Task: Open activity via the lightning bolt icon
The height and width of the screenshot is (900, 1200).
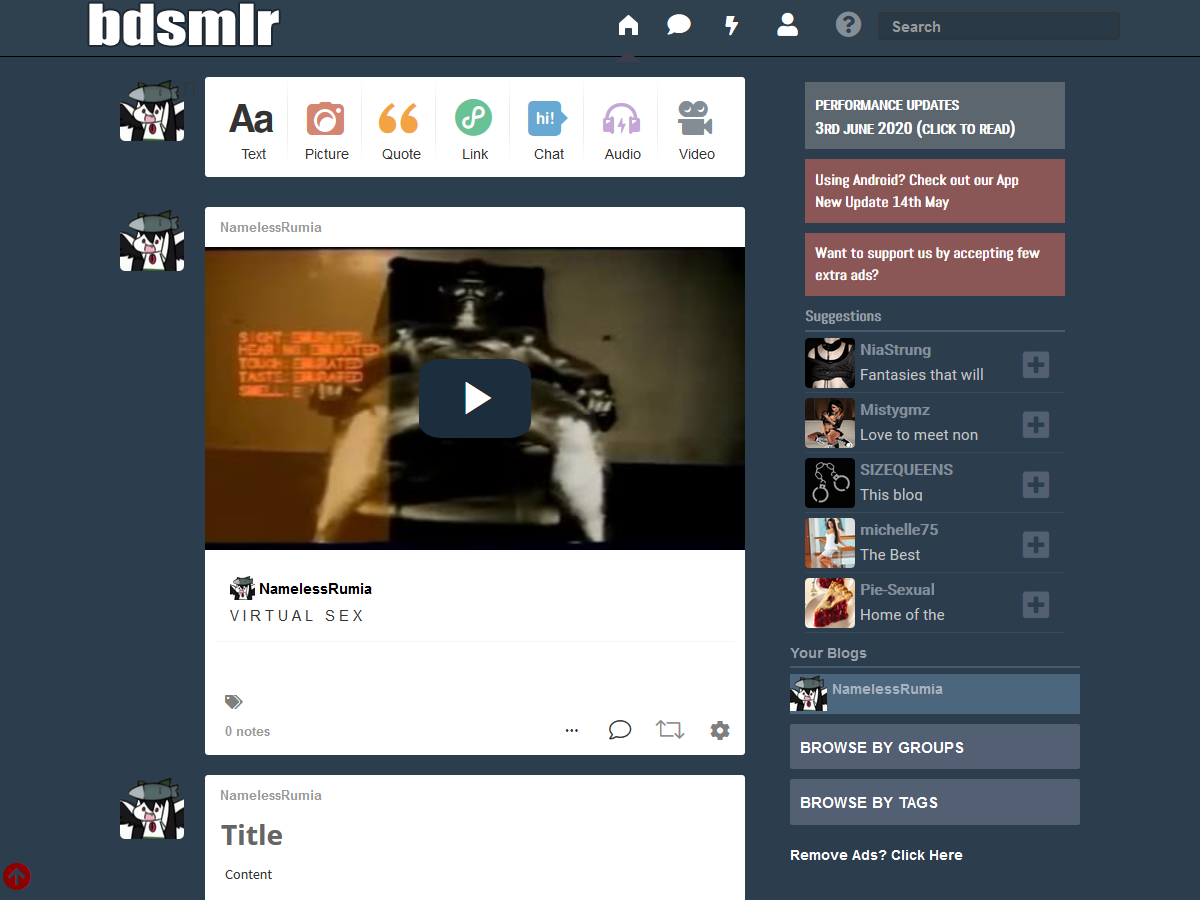Action: click(x=732, y=26)
